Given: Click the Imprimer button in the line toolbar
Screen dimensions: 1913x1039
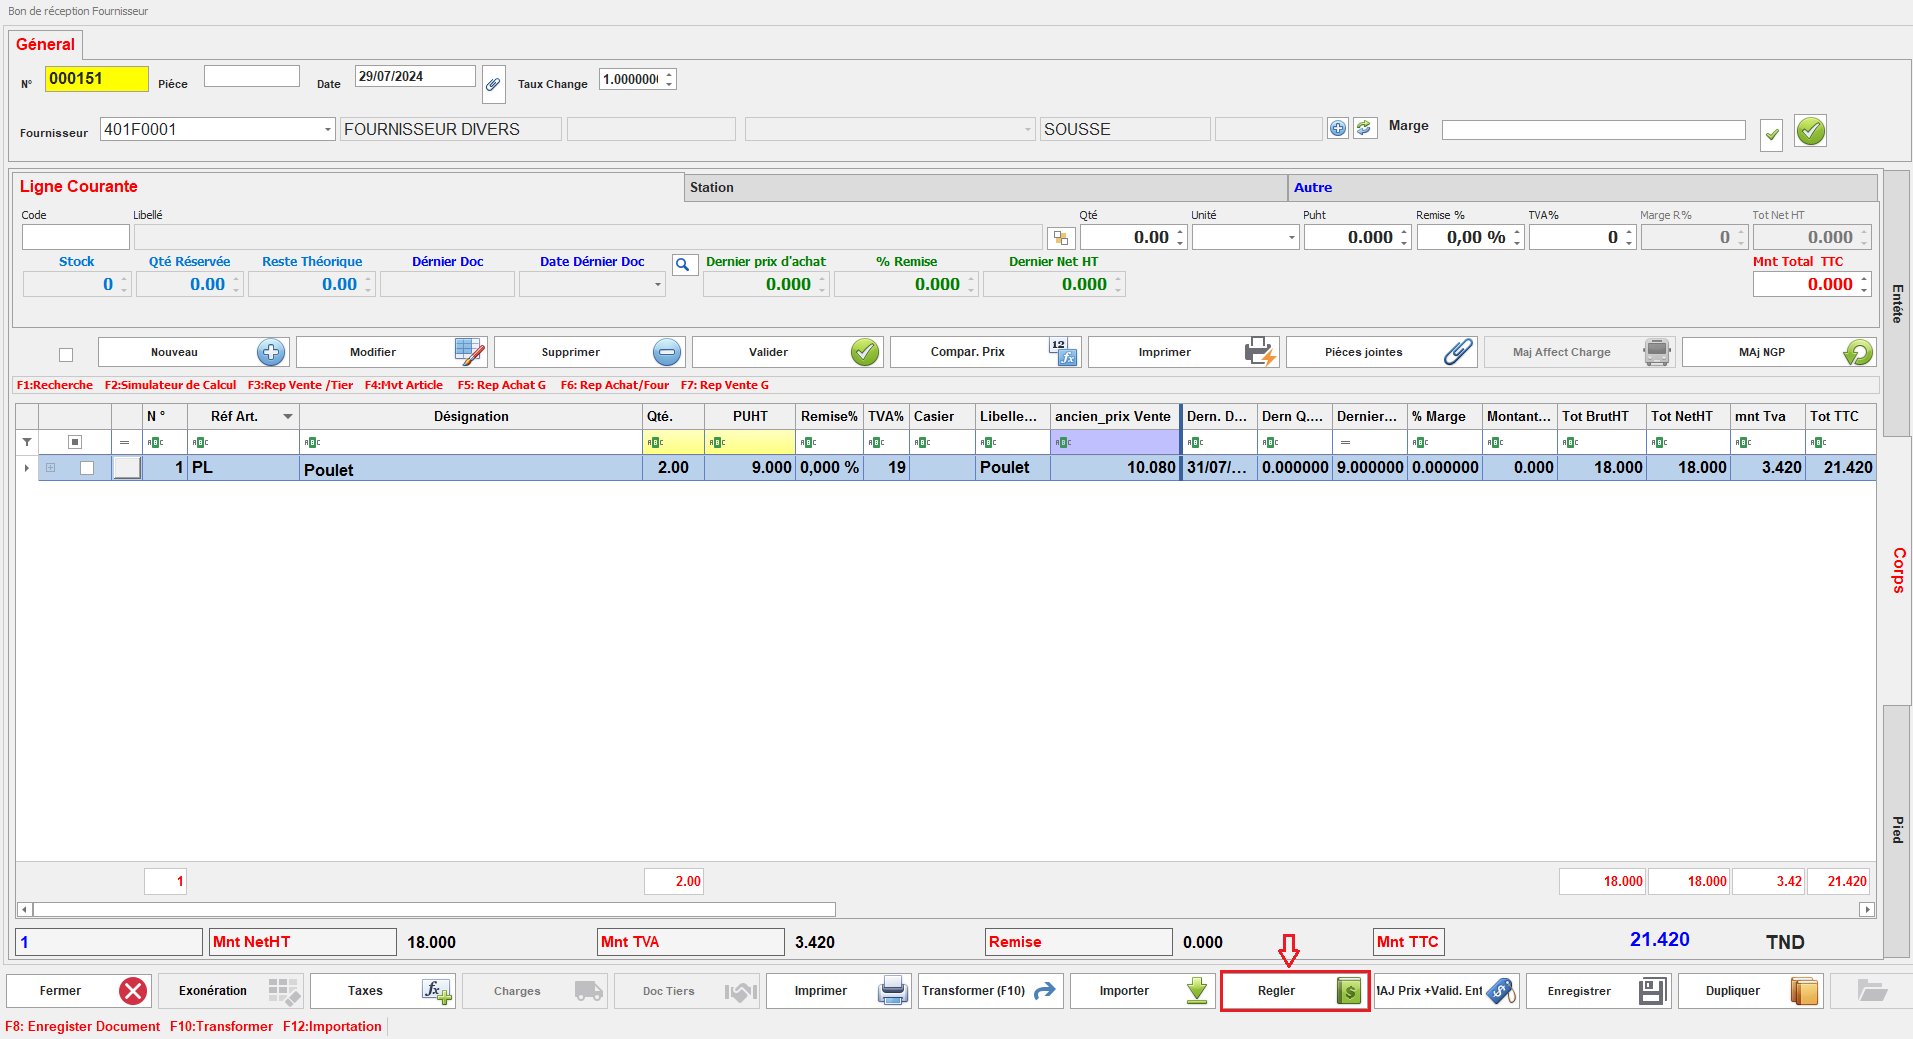Looking at the screenshot, I should (1183, 352).
